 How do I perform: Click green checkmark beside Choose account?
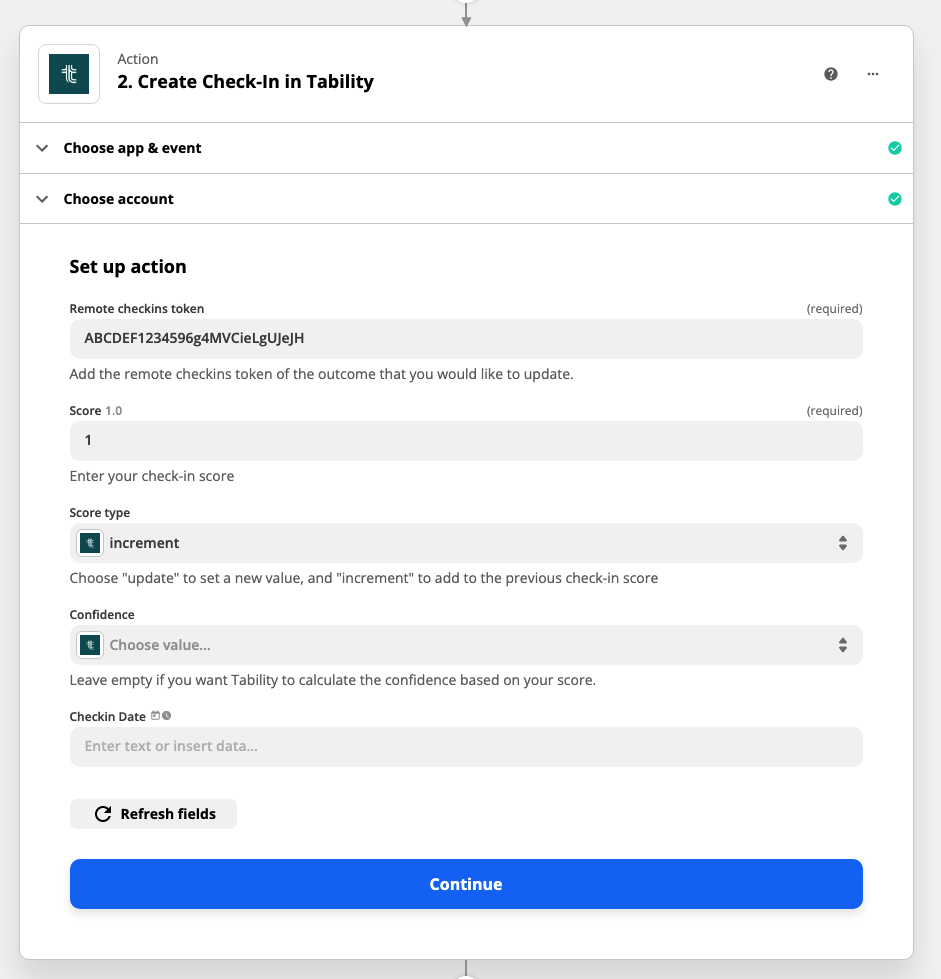tap(895, 199)
